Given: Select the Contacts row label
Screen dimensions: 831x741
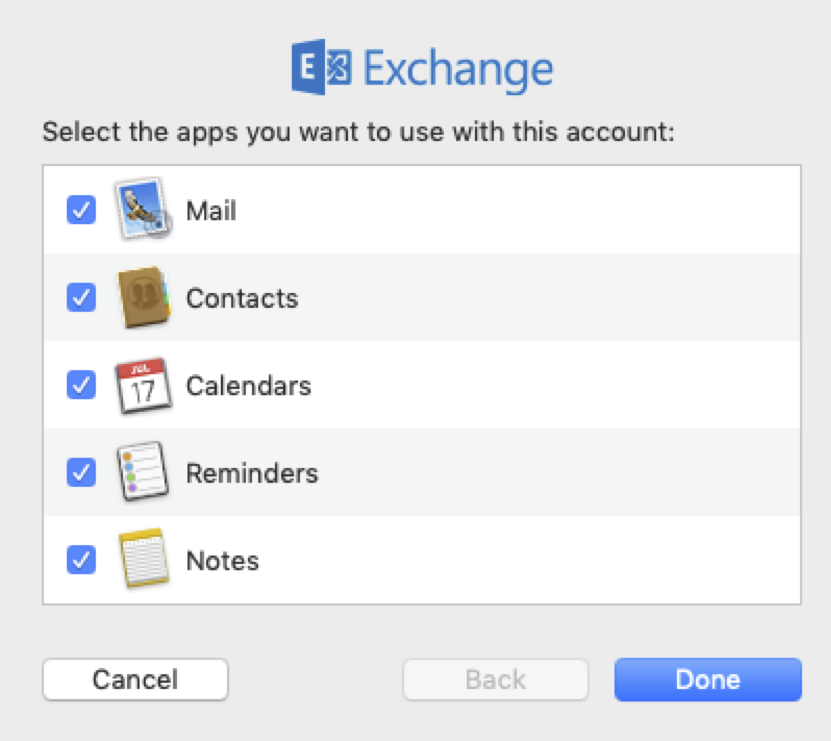Looking at the screenshot, I should (242, 298).
